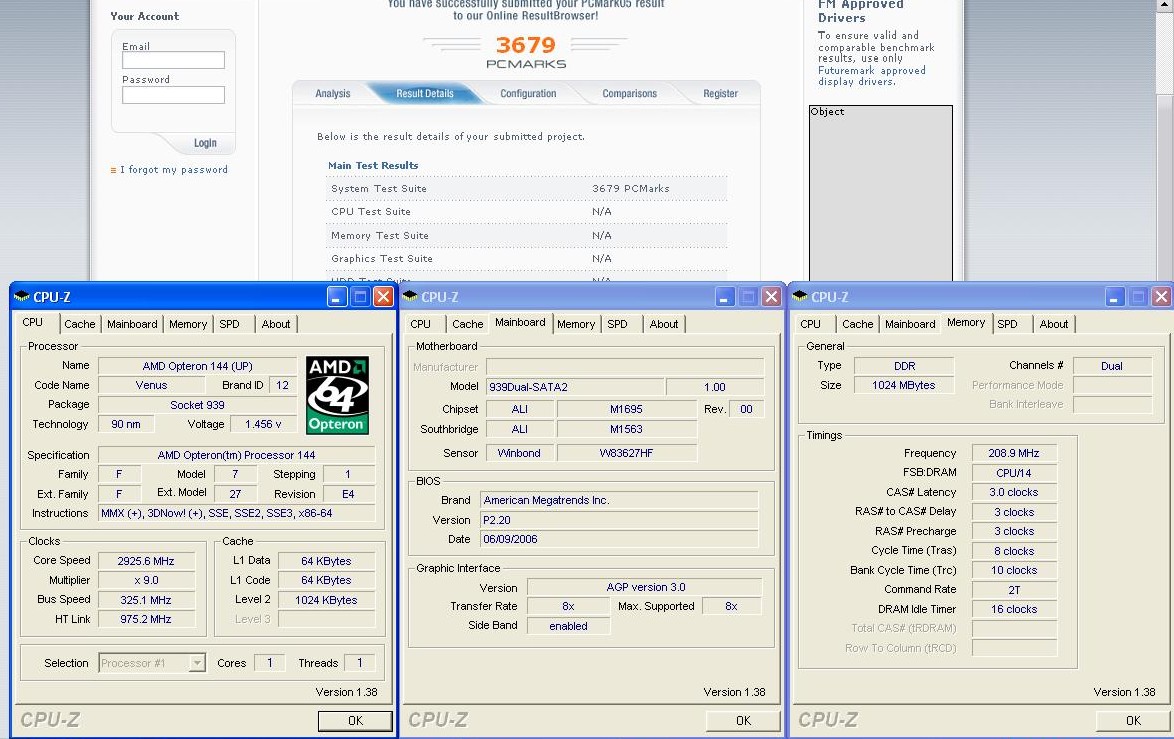The width and height of the screenshot is (1174, 739).
Task: Click the FSB:DRAM value 'CPU/14'
Action: pos(1014,473)
